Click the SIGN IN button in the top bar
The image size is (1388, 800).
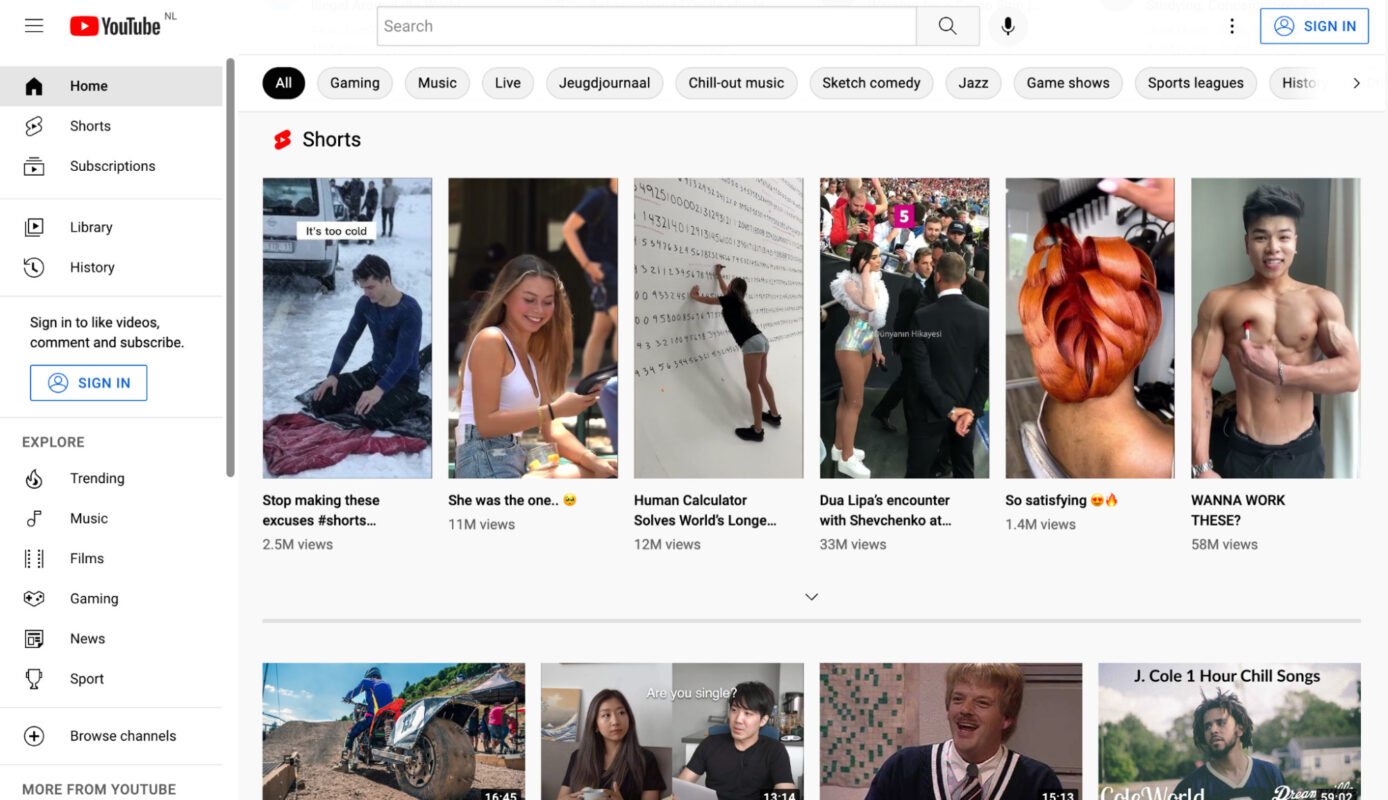click(x=1314, y=26)
